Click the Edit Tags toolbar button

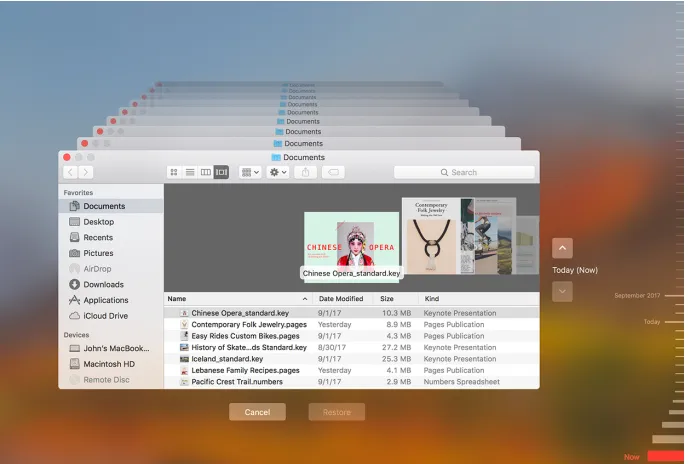point(333,172)
